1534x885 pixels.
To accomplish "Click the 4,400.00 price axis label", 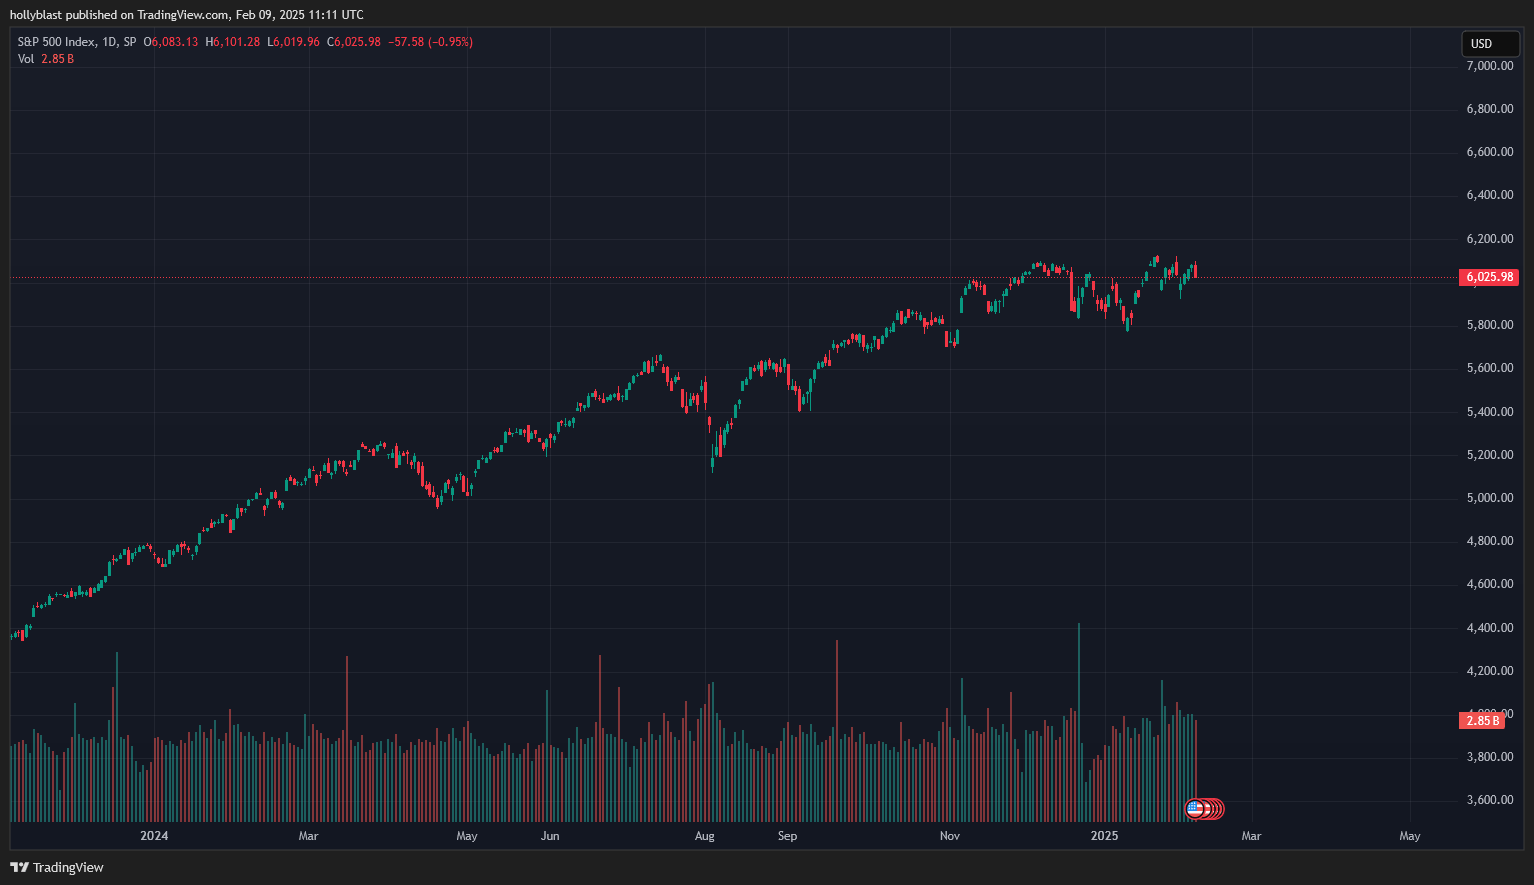I will pyautogui.click(x=1490, y=628).
